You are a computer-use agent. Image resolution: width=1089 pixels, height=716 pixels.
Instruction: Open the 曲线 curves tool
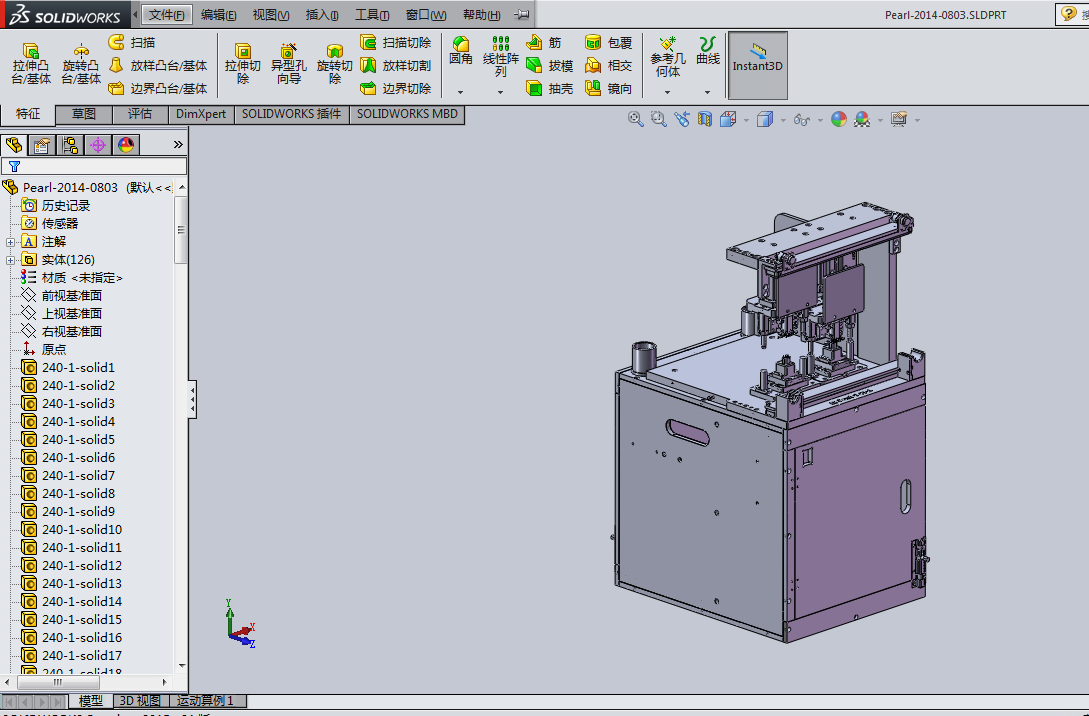pos(708,51)
